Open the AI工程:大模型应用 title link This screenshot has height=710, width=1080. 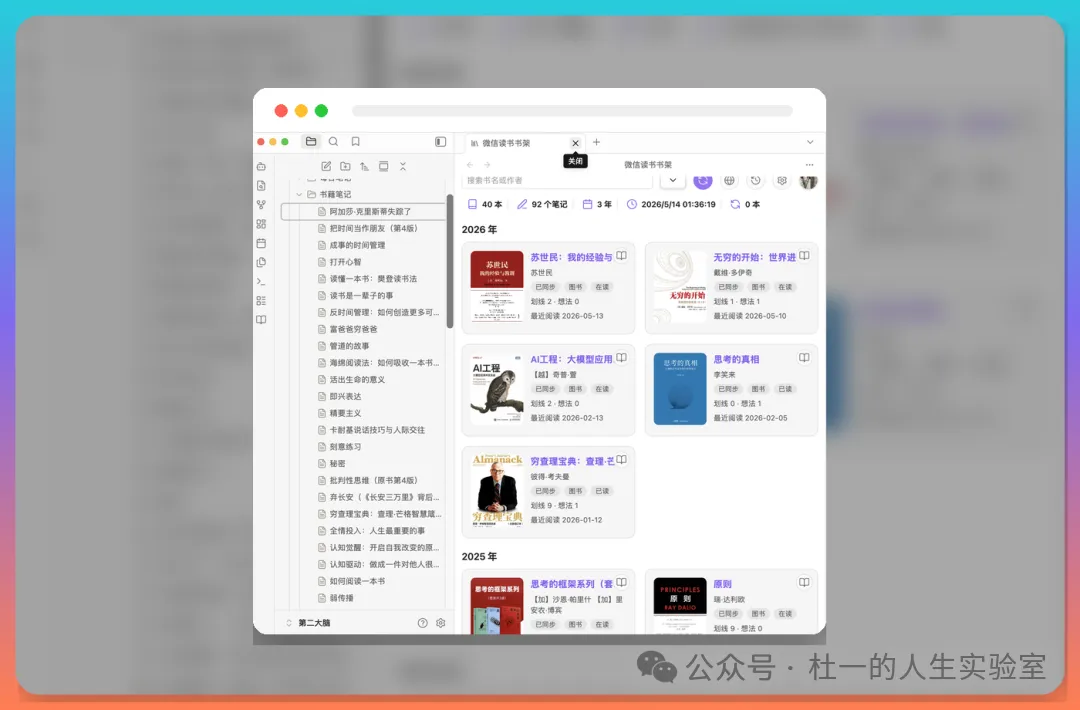(571, 359)
